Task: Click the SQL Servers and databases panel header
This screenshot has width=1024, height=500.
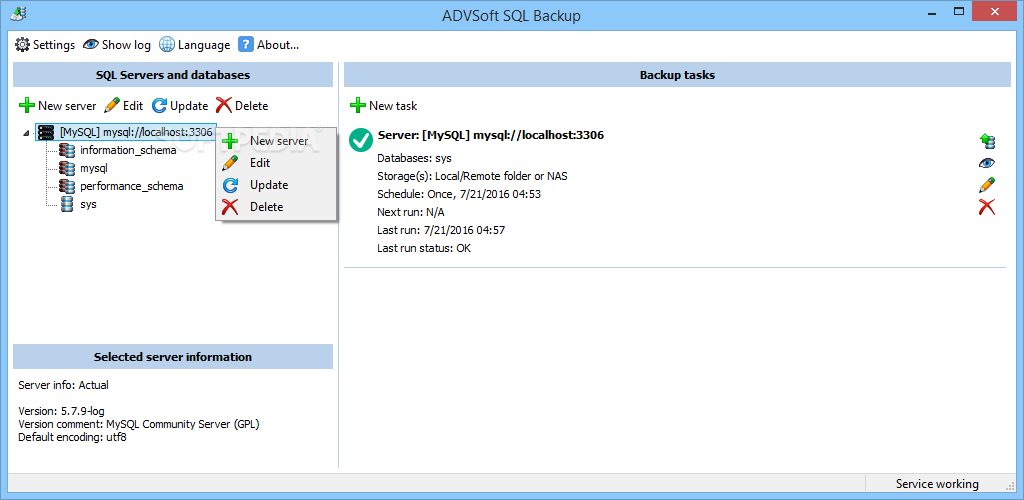Action: pyautogui.click(x=173, y=75)
